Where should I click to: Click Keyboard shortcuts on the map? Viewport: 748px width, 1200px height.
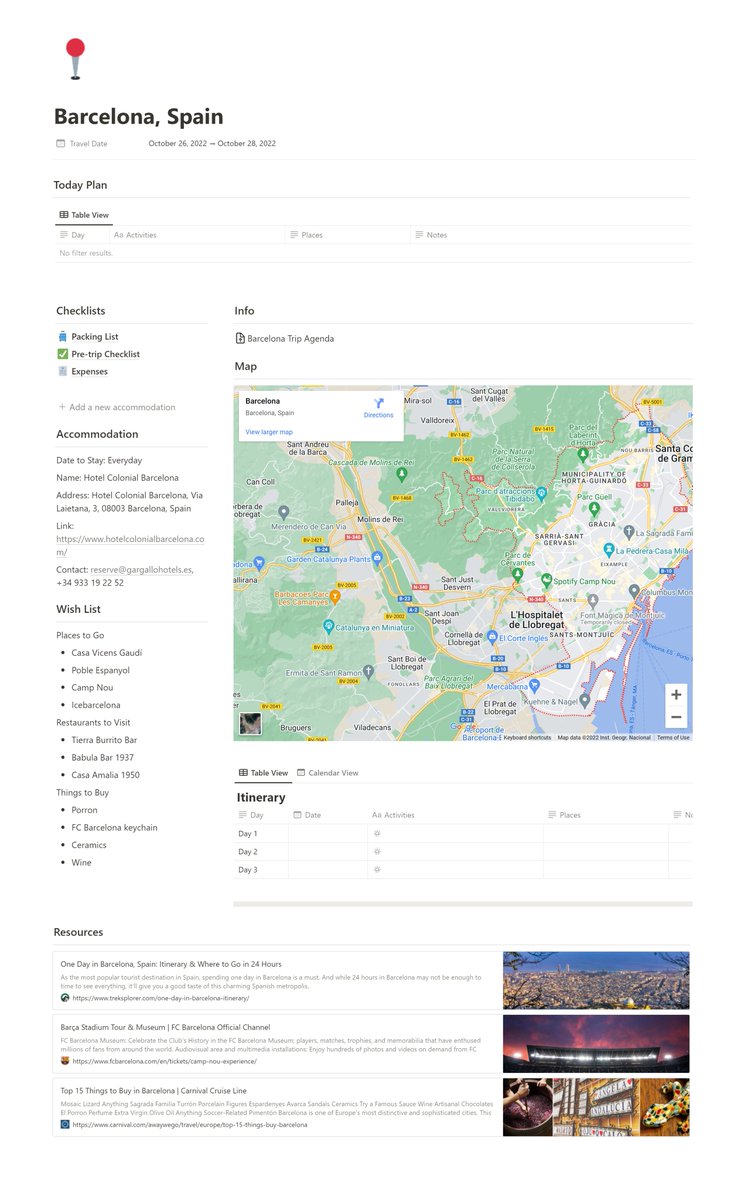click(527, 737)
